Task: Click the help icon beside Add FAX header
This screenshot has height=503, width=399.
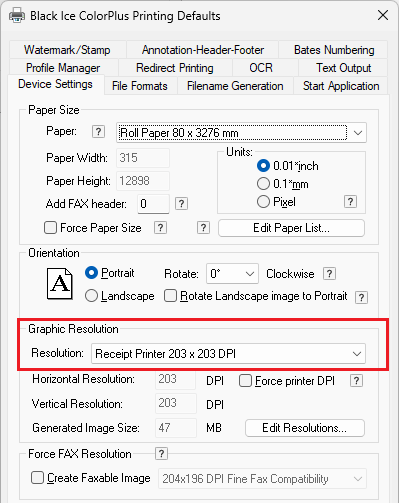Action: [x=181, y=203]
